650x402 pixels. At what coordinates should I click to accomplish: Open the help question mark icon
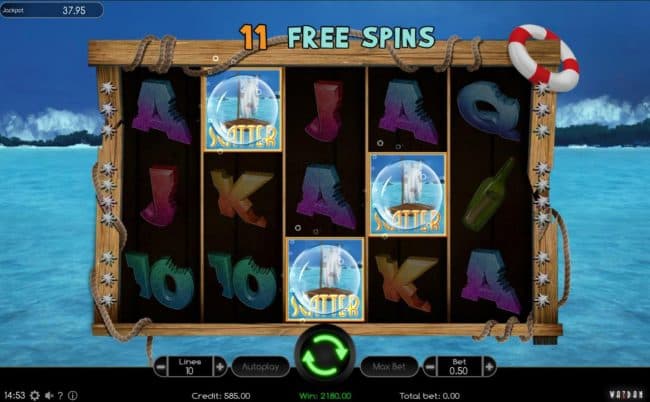61,395
